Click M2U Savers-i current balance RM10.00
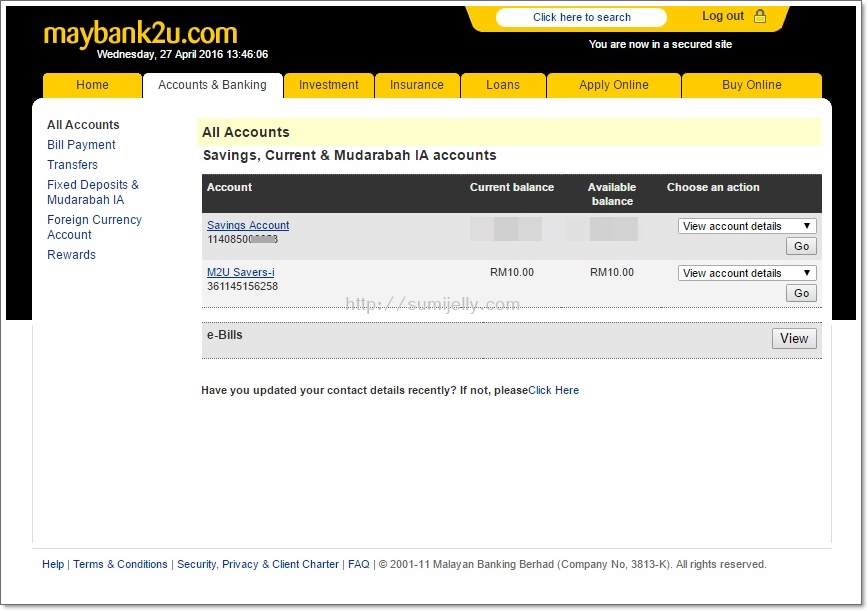The height and width of the screenshot is (611, 868). (x=512, y=272)
